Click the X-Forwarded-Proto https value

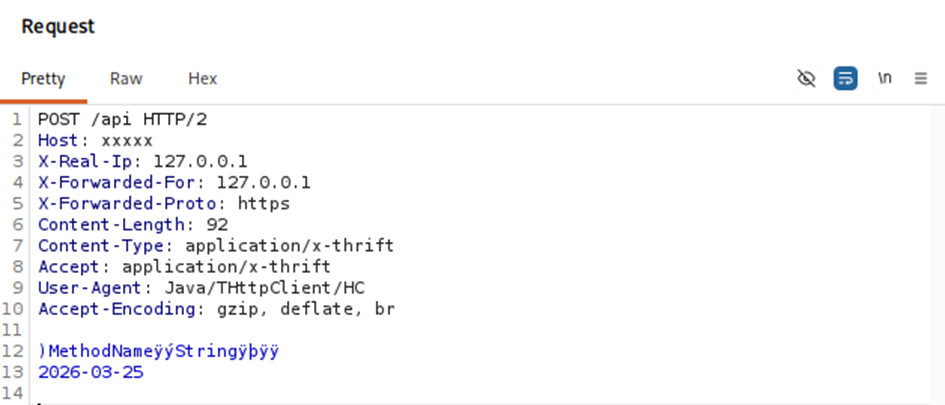[263, 203]
